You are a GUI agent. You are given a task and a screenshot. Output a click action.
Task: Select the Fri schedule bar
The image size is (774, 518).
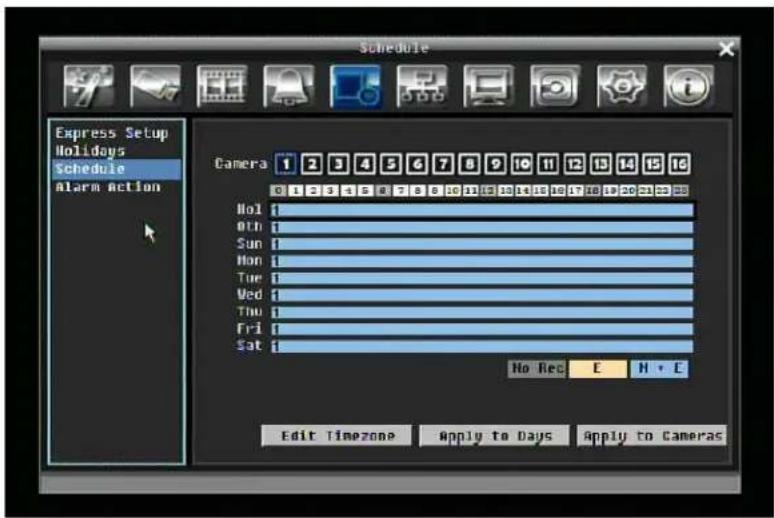point(482,329)
